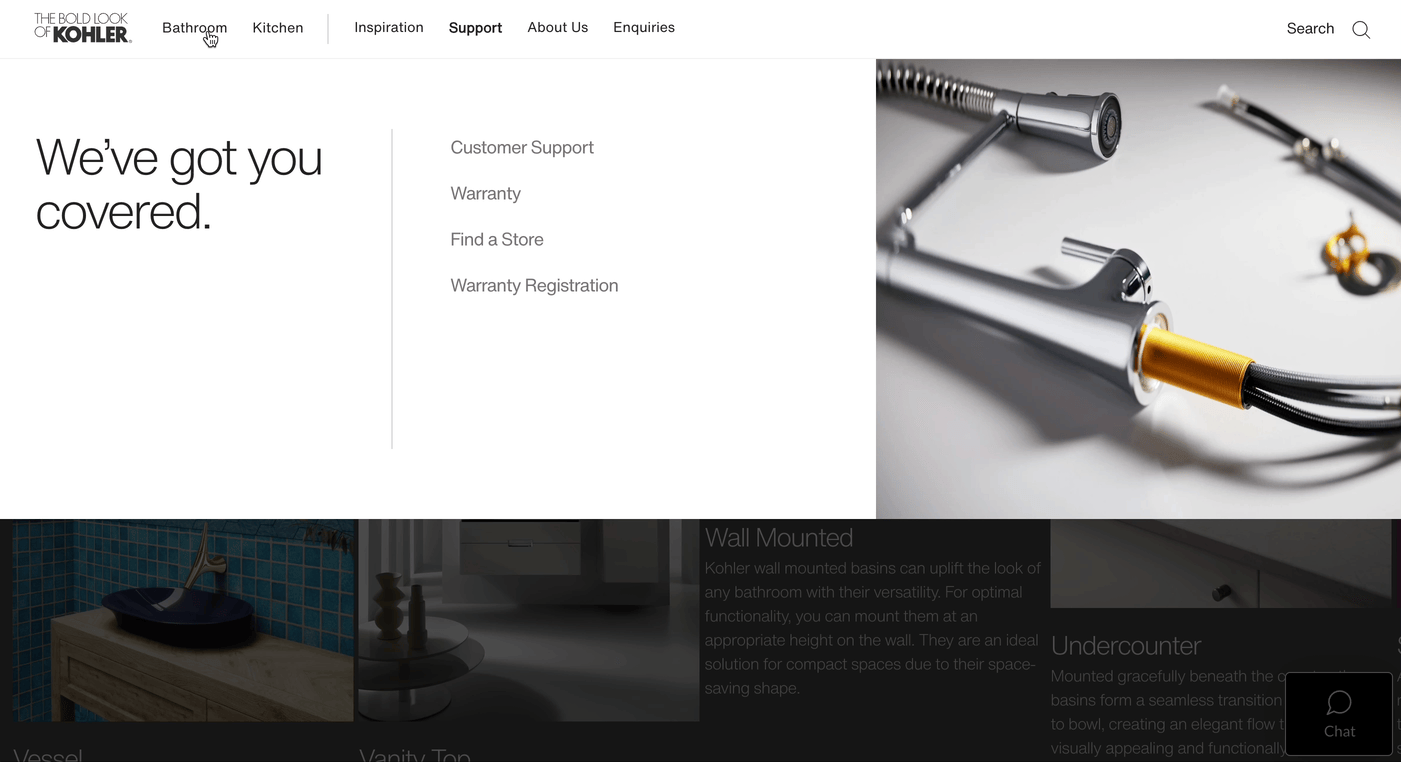Click the chrome faucet promo image
The image size is (1401, 762).
[1138, 289]
